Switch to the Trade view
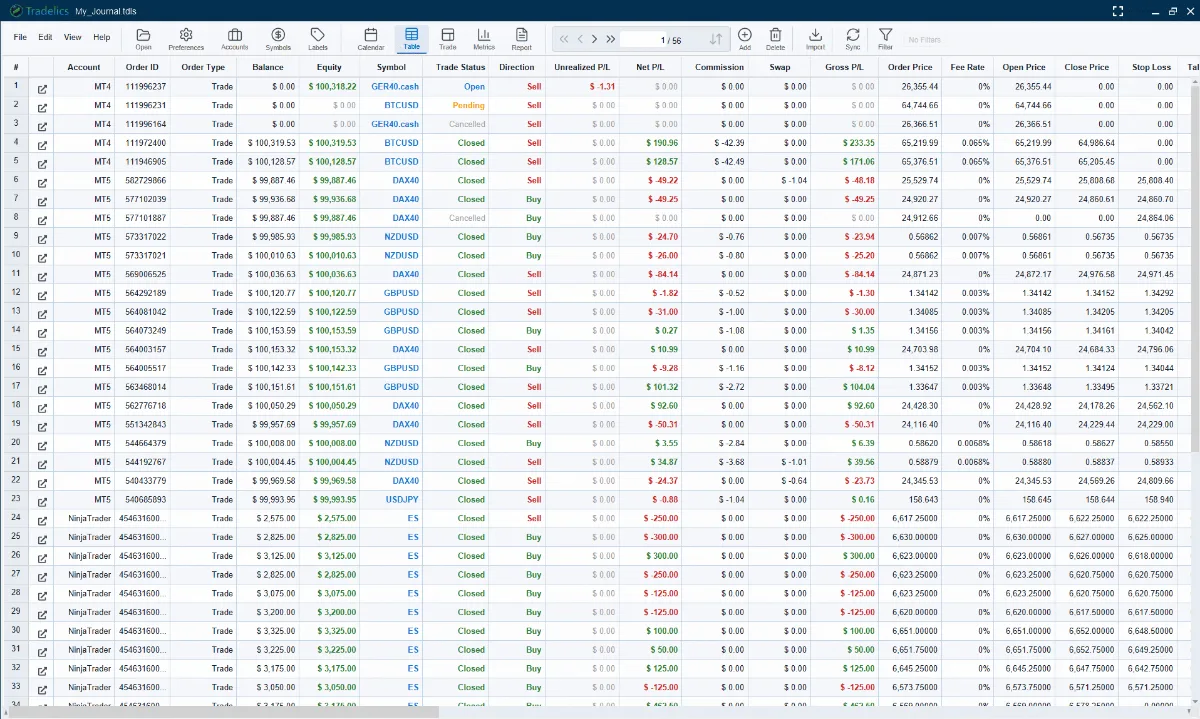 (x=447, y=39)
